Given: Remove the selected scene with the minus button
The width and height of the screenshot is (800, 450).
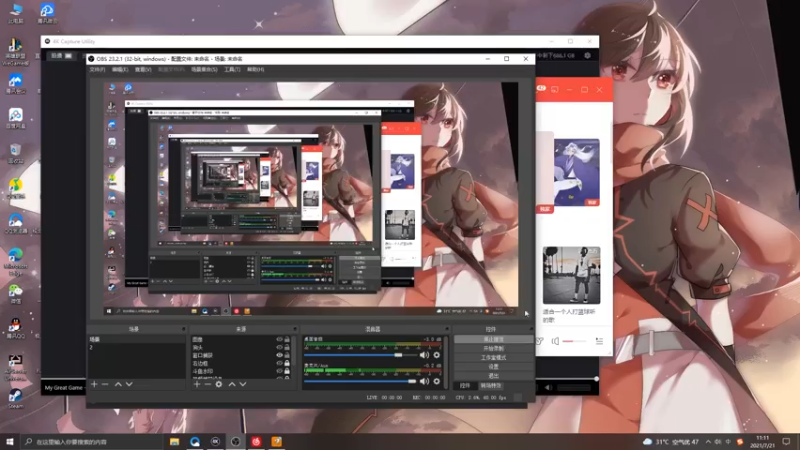Looking at the screenshot, I should pyautogui.click(x=105, y=384).
